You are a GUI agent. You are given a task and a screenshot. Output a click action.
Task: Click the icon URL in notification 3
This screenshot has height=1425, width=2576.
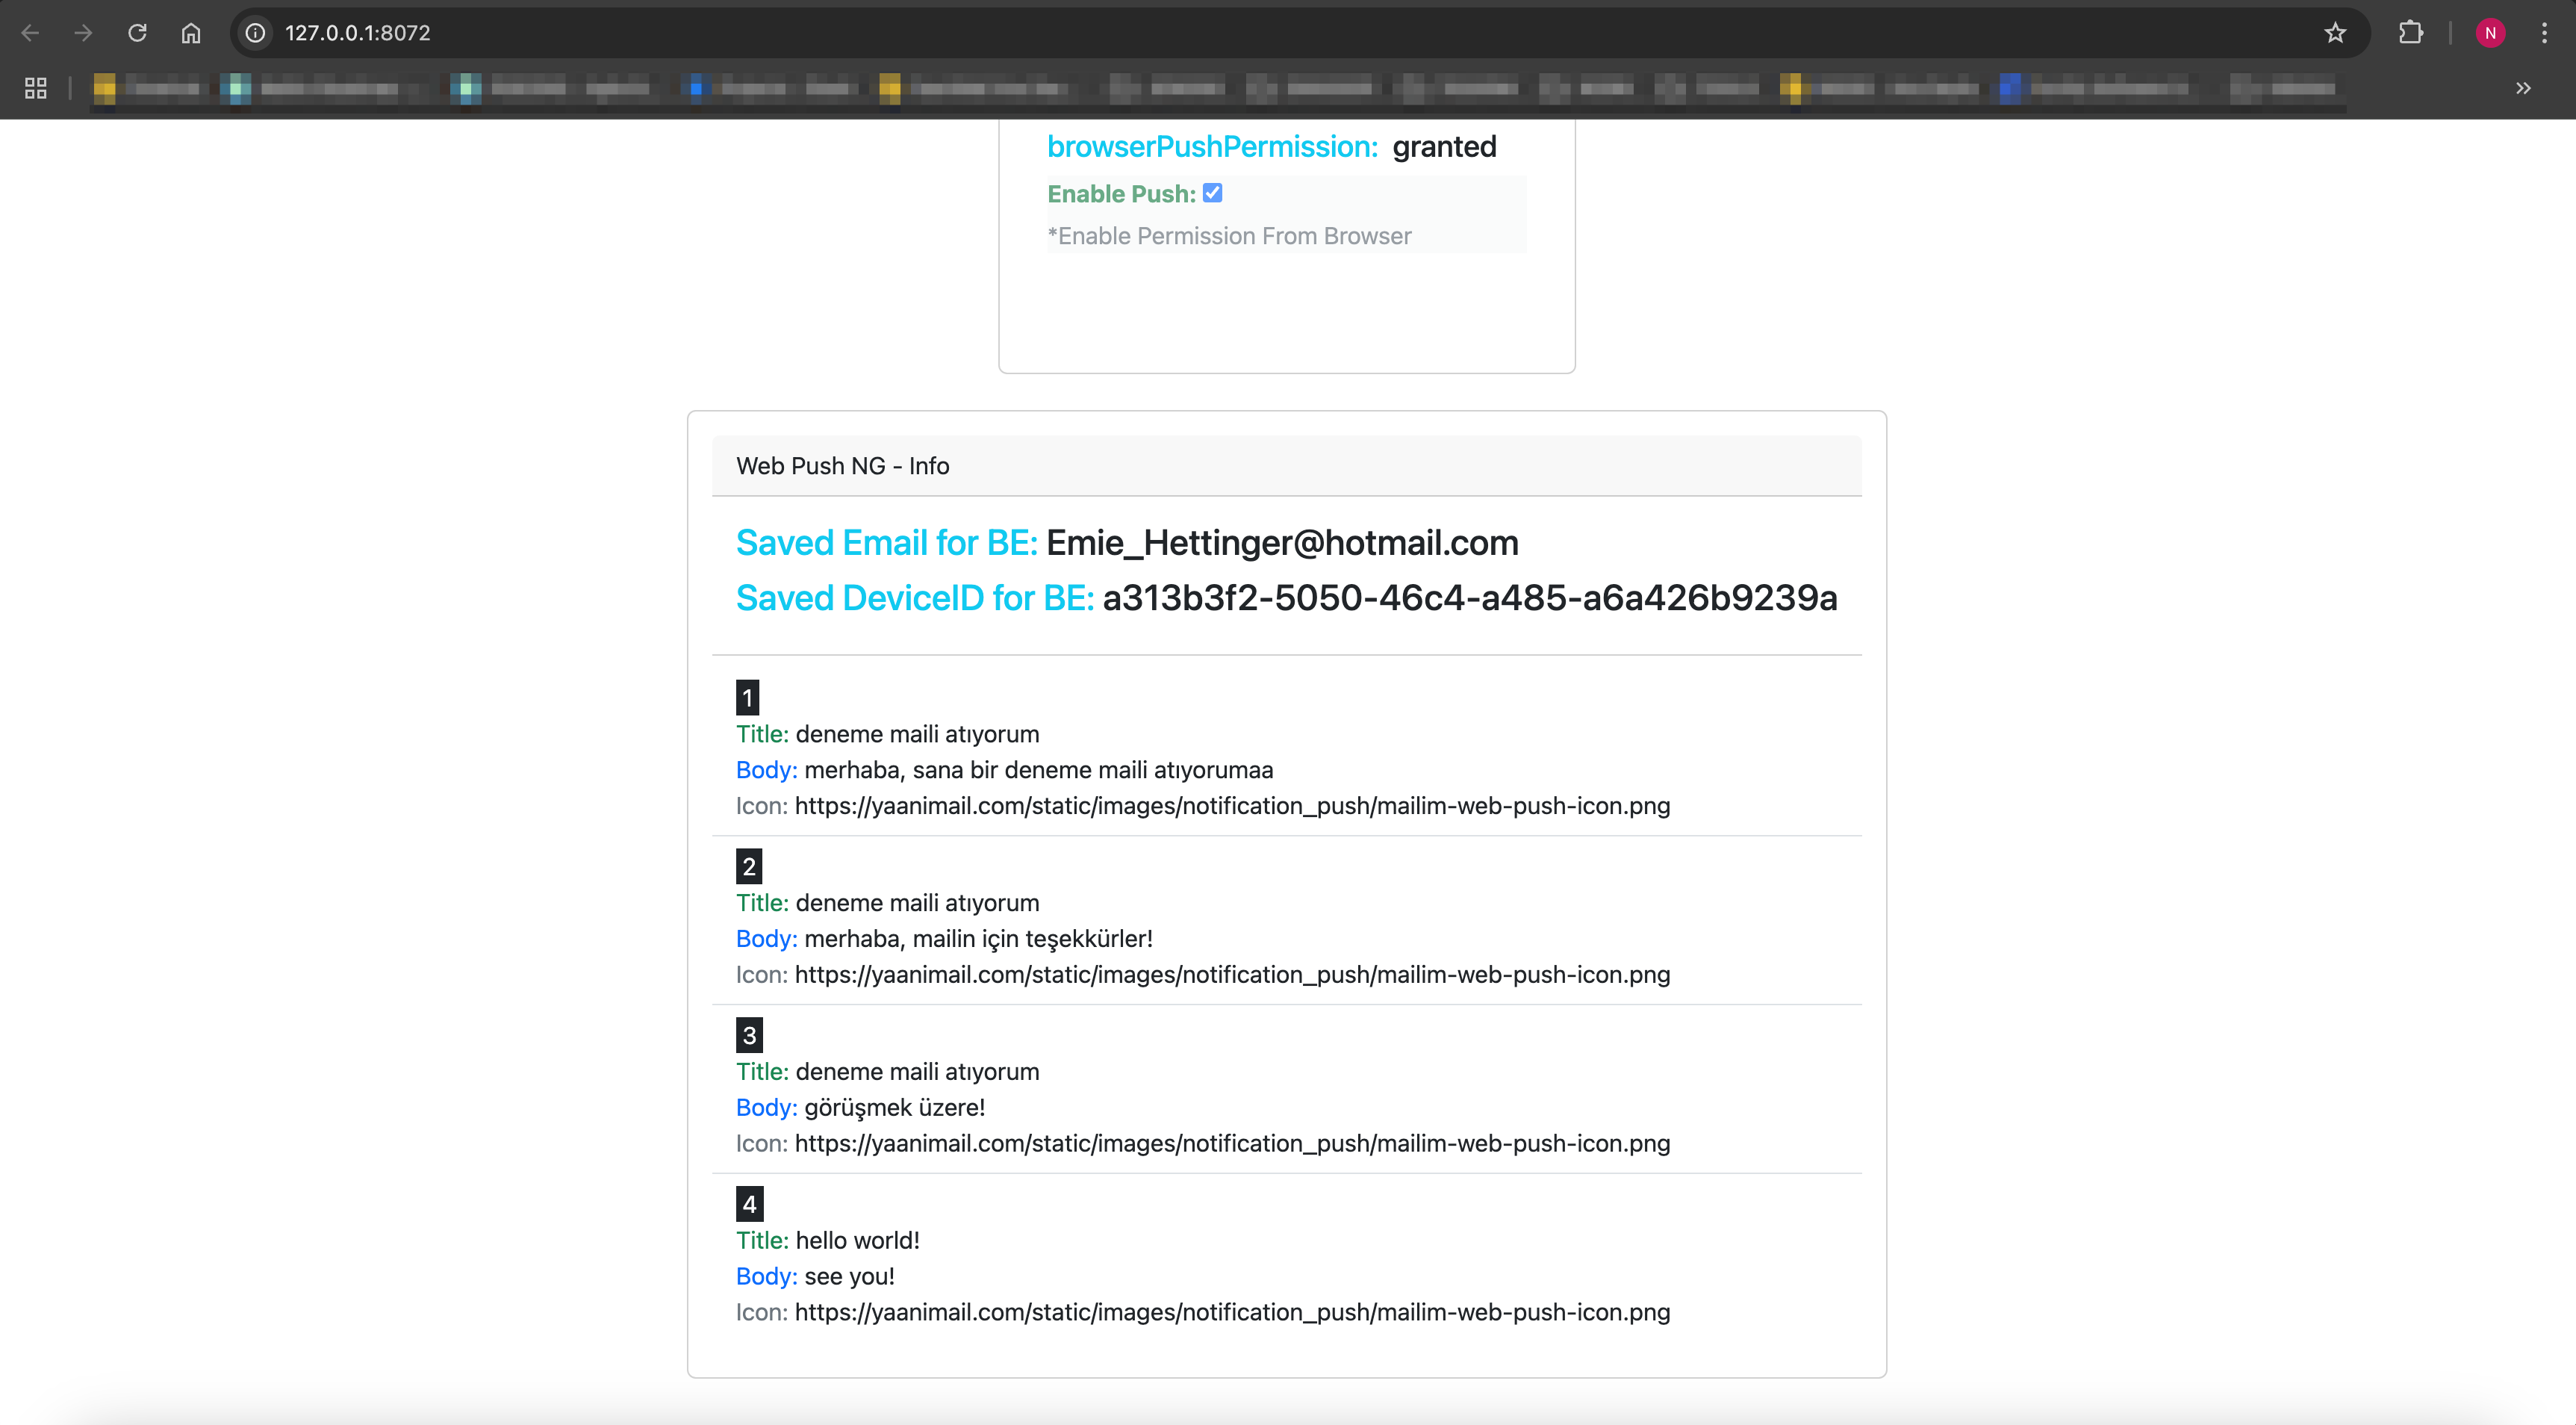click(x=1232, y=1144)
